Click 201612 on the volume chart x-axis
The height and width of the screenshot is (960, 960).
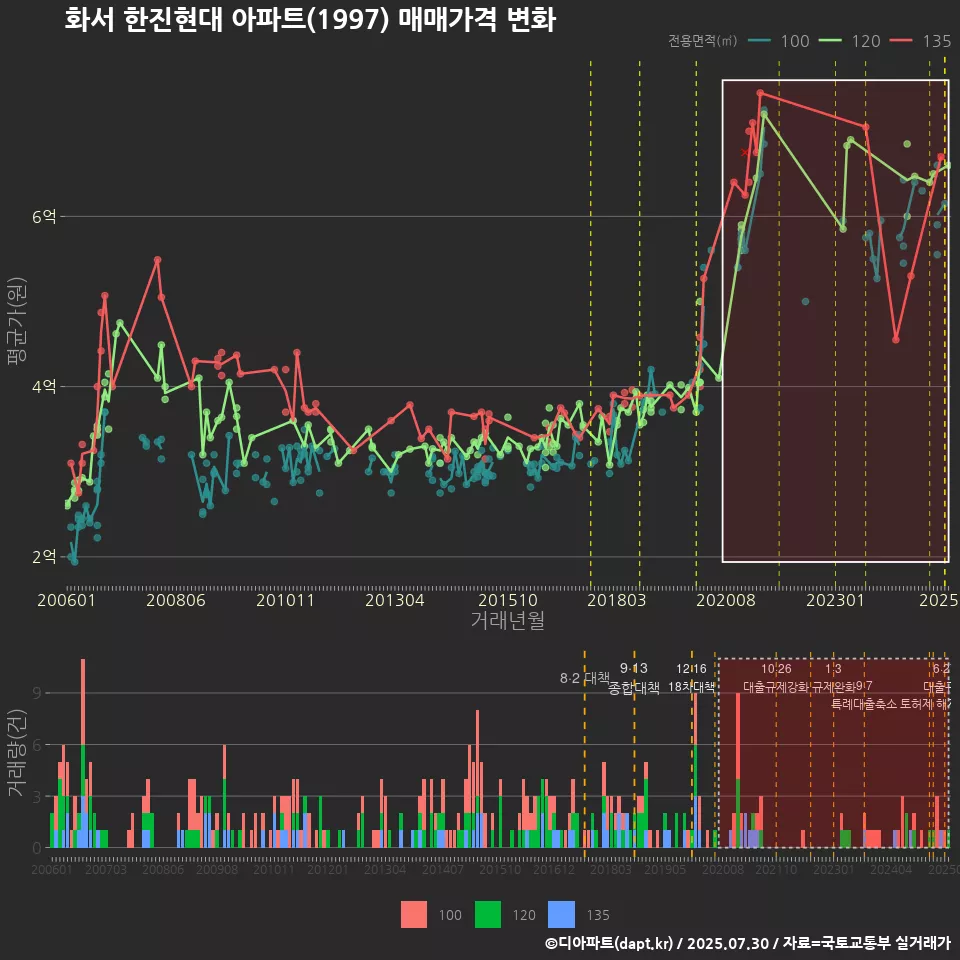554,869
